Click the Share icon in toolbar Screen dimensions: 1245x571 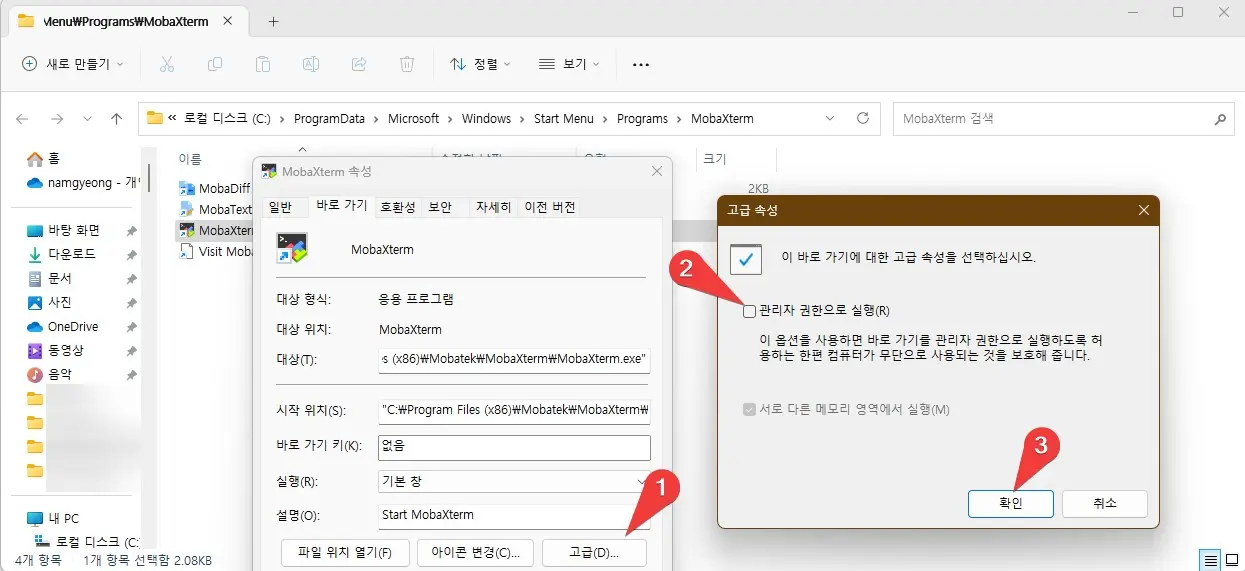pyautogui.click(x=359, y=64)
